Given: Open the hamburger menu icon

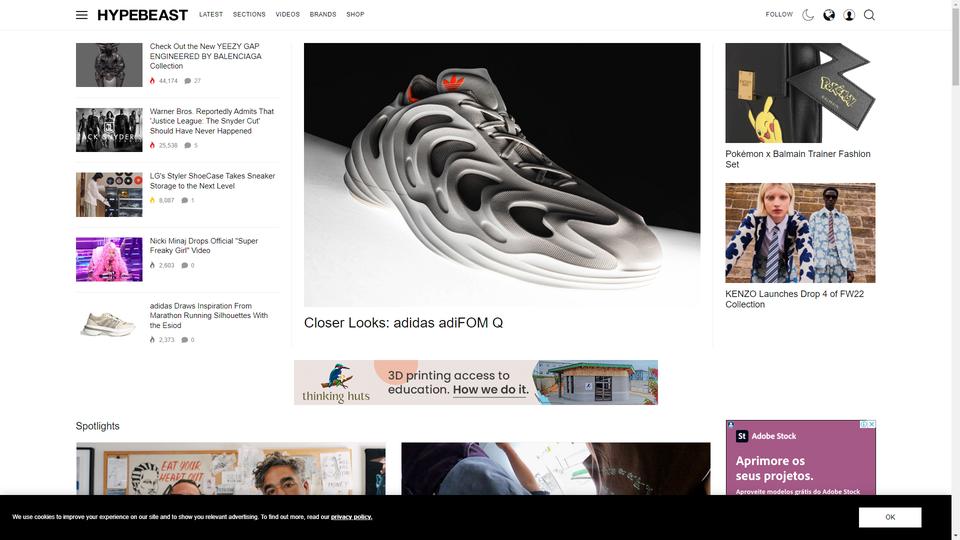Looking at the screenshot, I should 81,15.
